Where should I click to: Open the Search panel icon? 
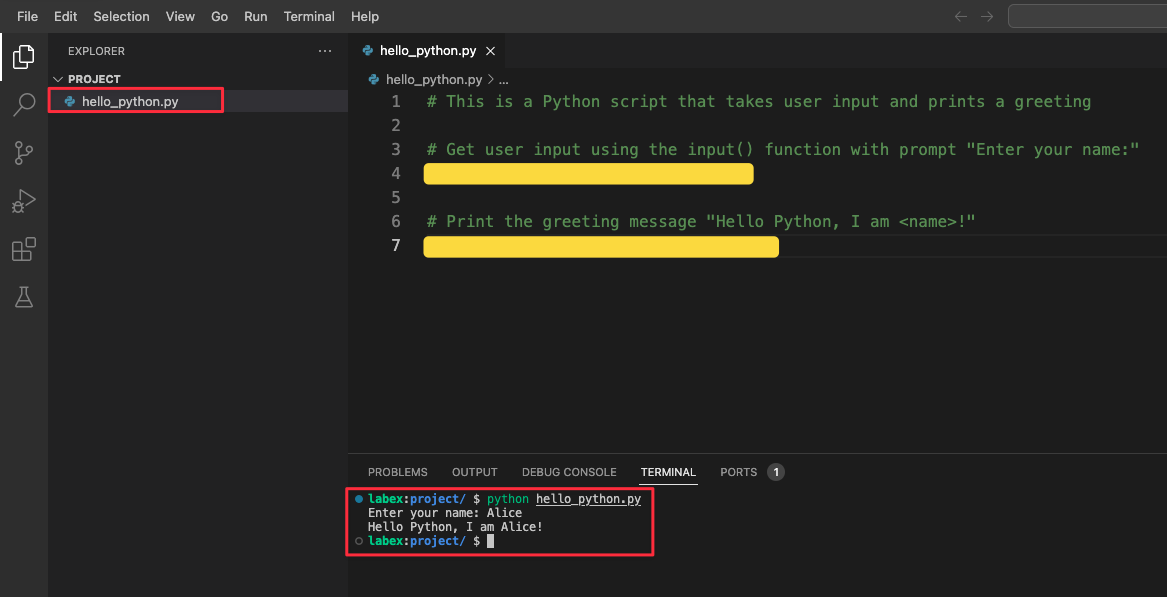tap(23, 103)
